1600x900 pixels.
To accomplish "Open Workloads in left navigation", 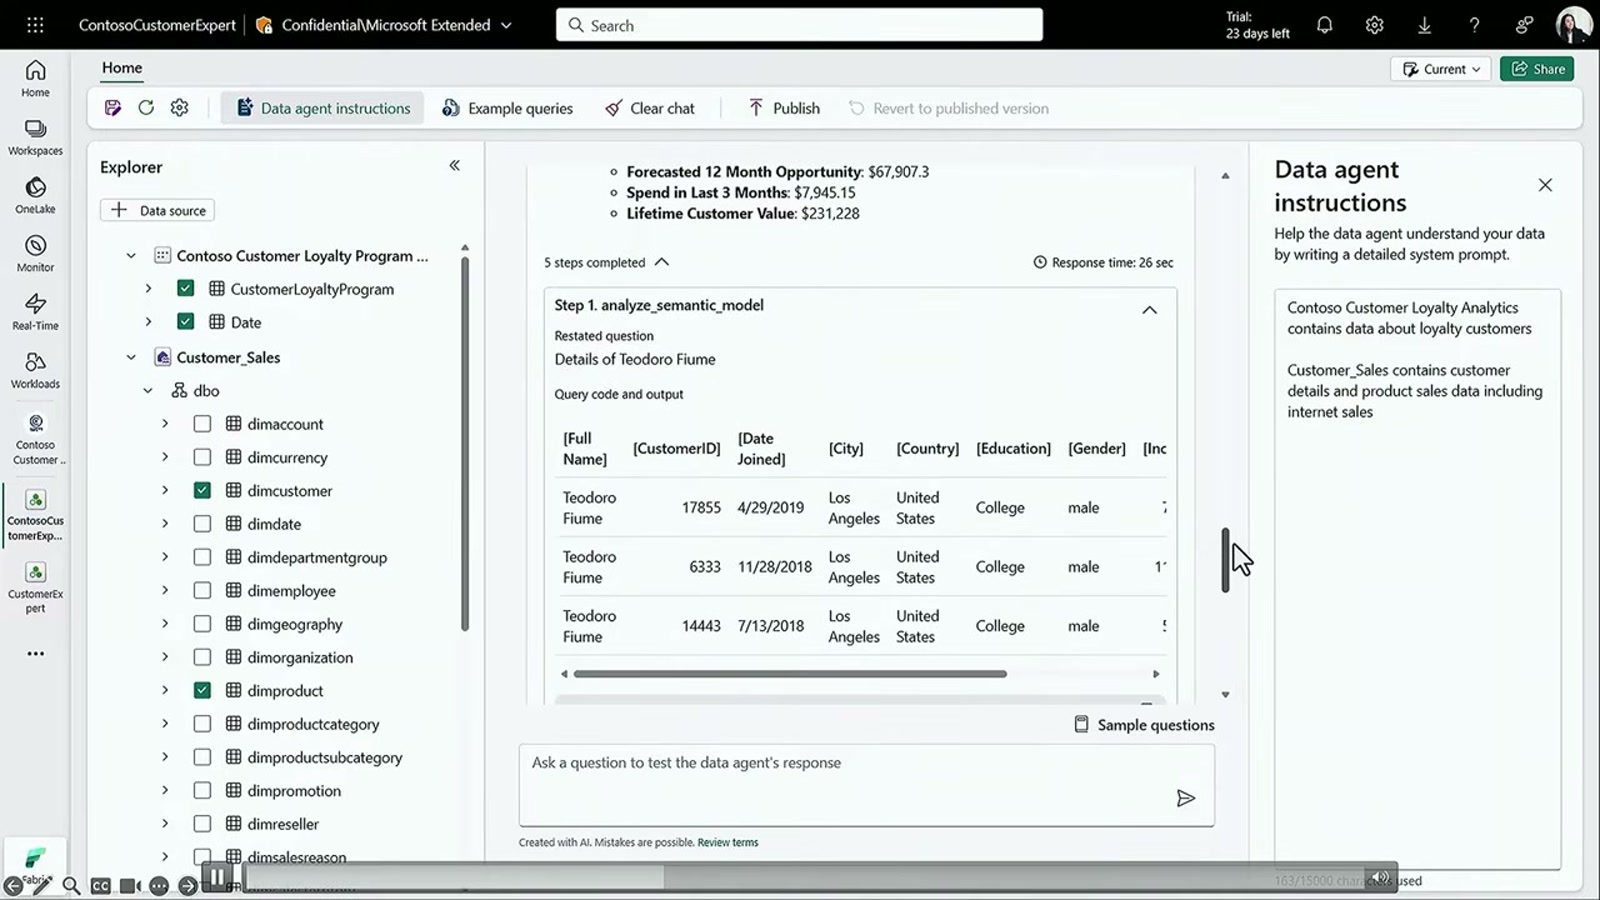I will coord(35,370).
